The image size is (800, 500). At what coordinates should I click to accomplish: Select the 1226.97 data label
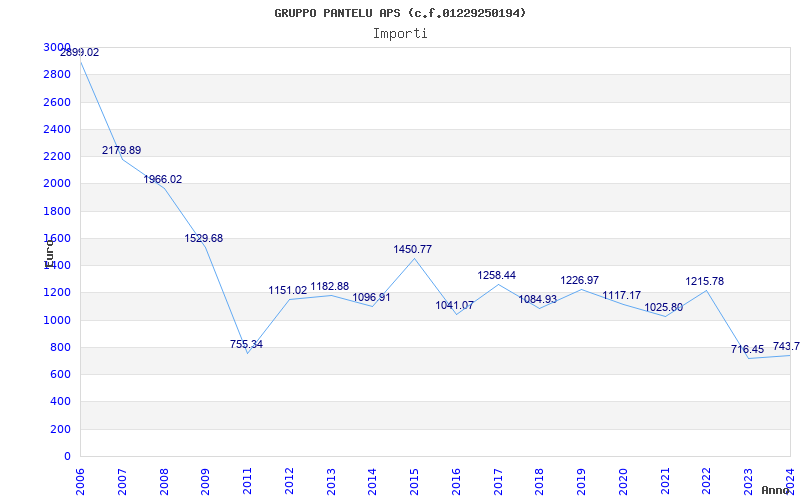580,280
